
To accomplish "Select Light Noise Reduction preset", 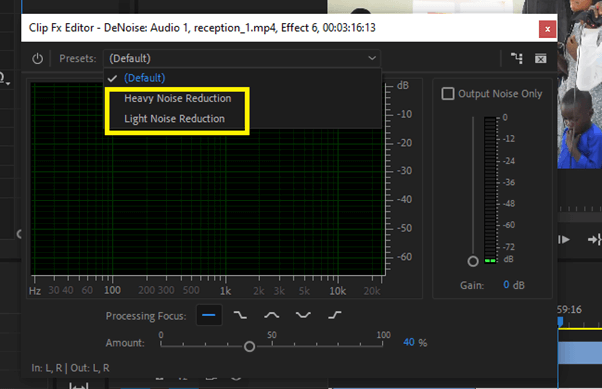I will click(174, 119).
